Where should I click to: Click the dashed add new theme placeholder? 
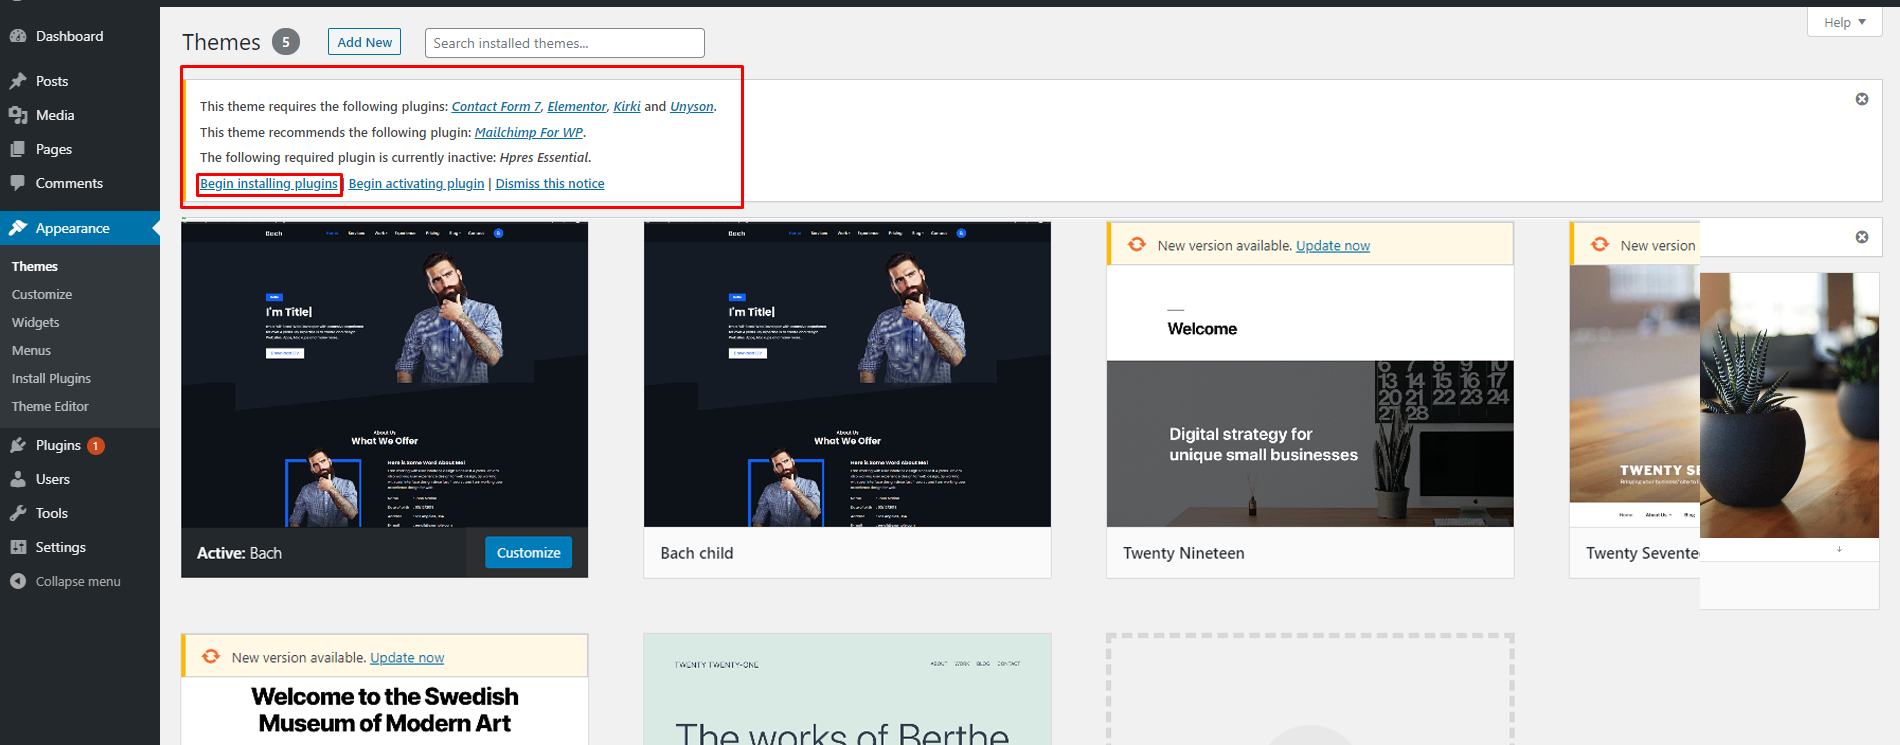tap(1310, 689)
